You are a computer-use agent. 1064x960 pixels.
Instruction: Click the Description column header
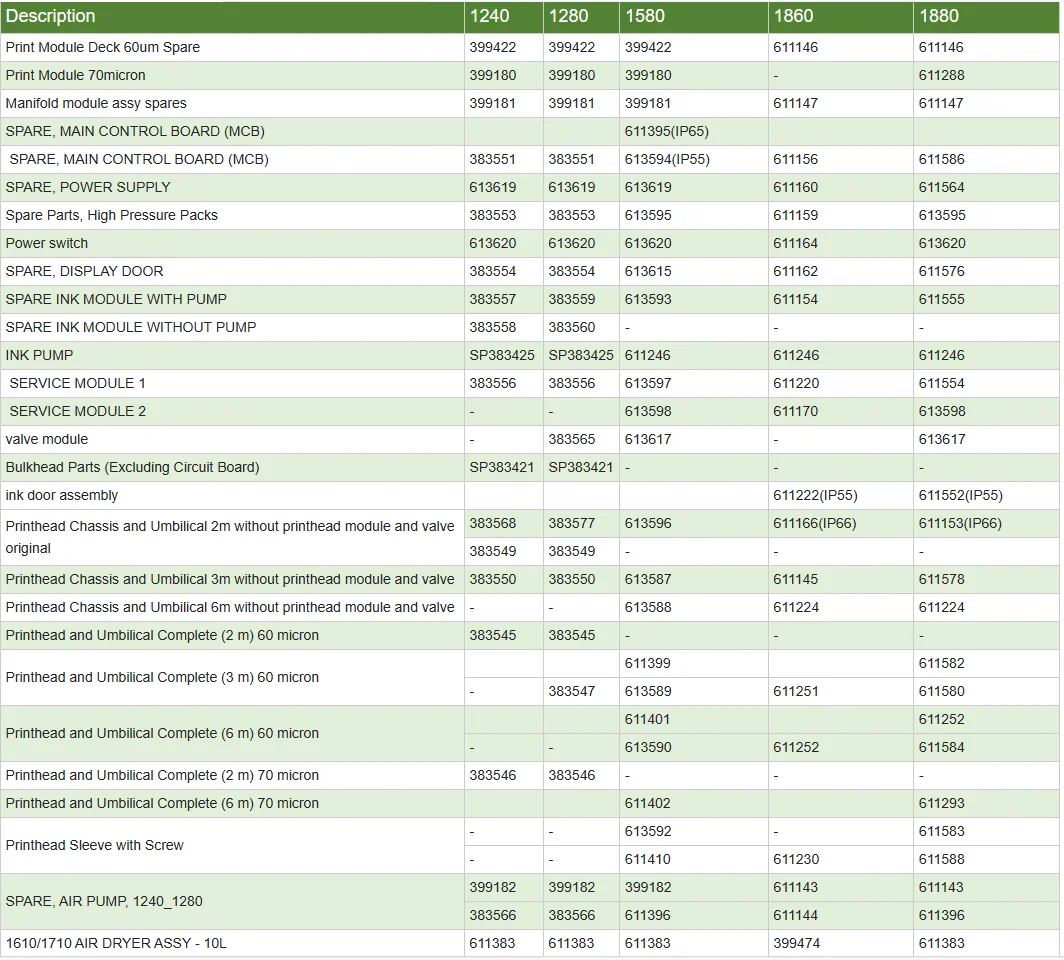pos(51,16)
